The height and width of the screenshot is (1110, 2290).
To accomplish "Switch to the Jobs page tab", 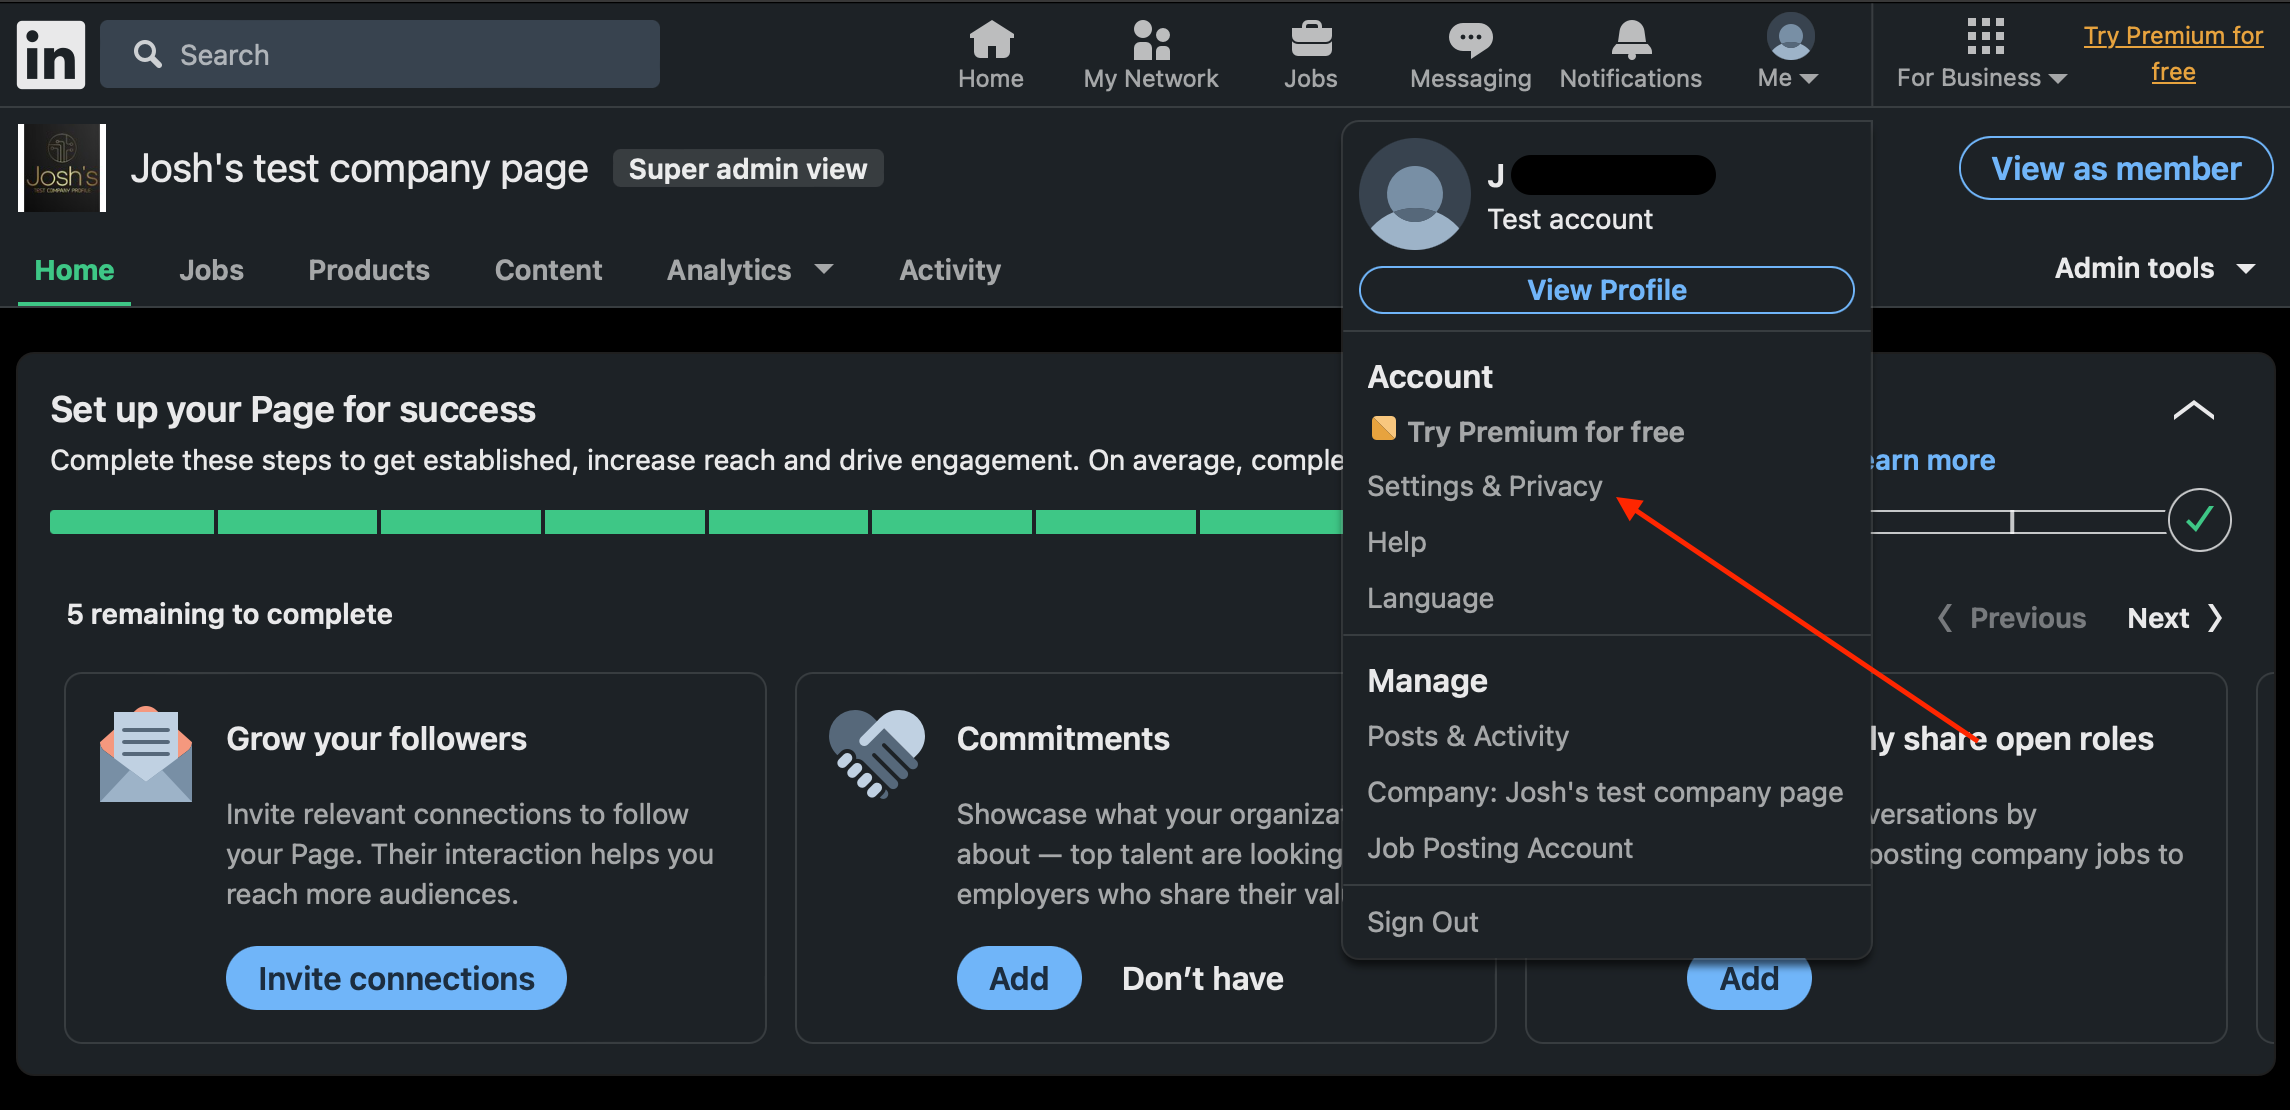I will click(211, 270).
